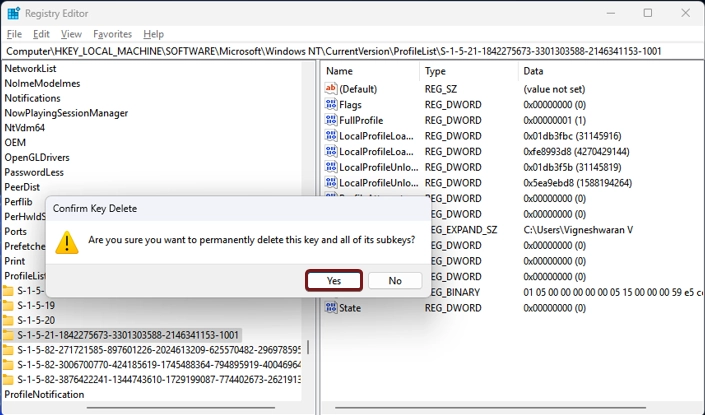
Task: Select the PasswordLess key
Action: pos(34,173)
